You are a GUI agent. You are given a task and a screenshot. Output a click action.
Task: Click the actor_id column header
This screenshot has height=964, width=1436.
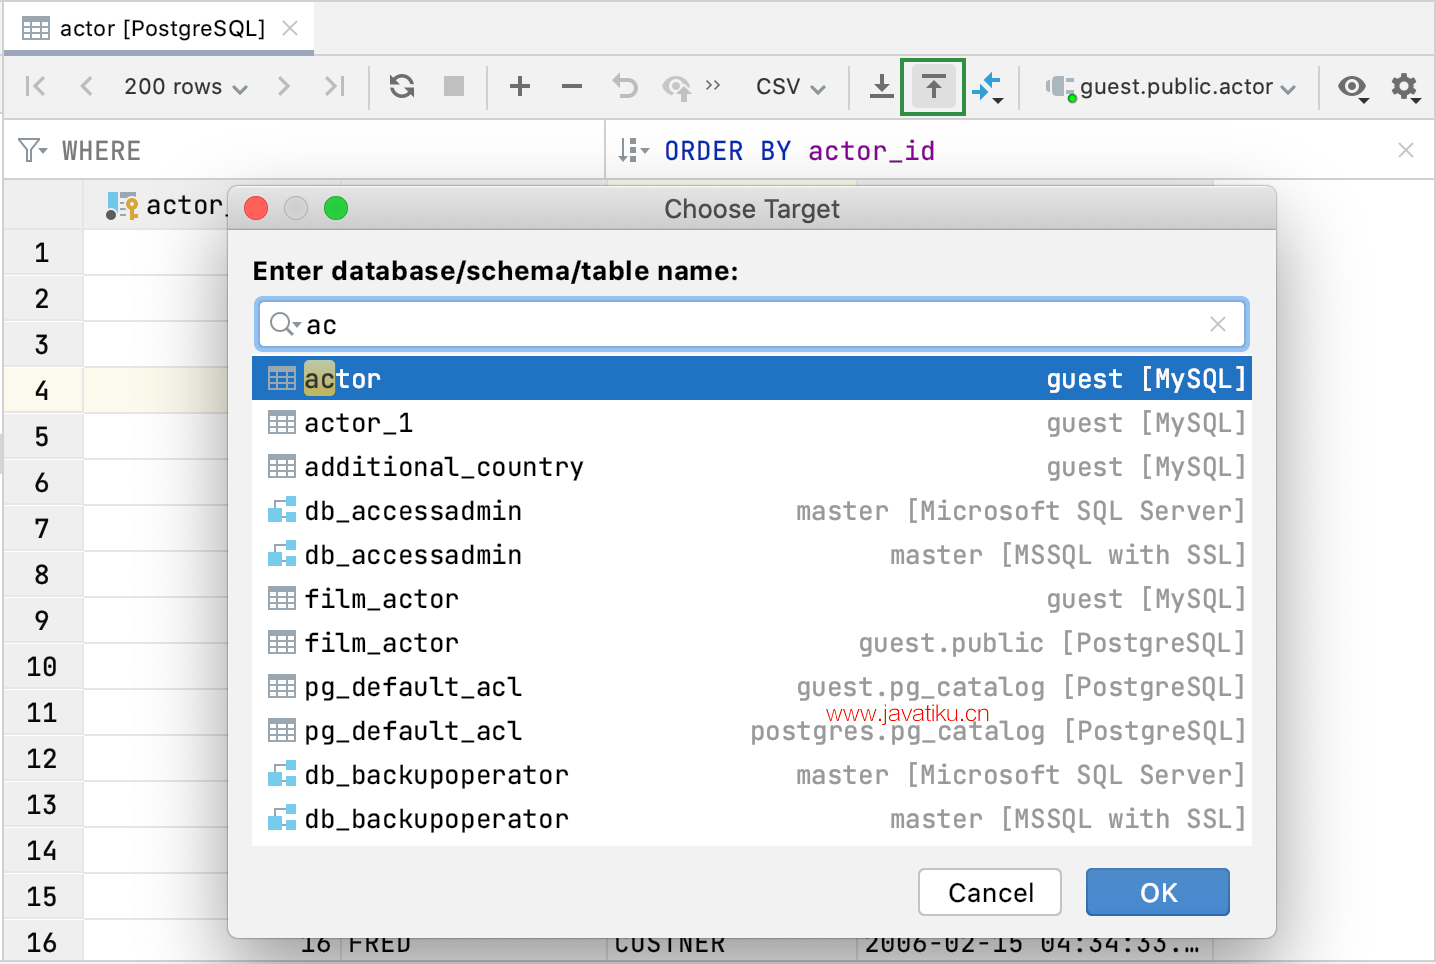coord(165,206)
